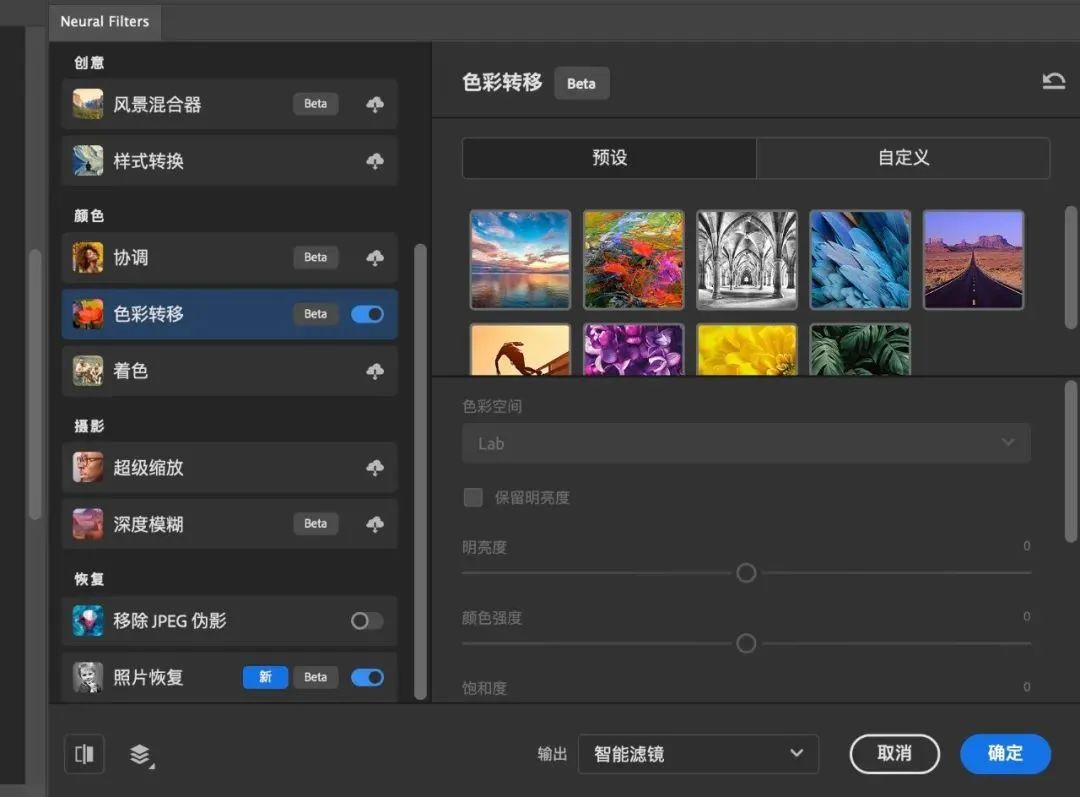Select the desert road preset thumbnail
Image resolution: width=1080 pixels, height=797 pixels.
(x=973, y=259)
